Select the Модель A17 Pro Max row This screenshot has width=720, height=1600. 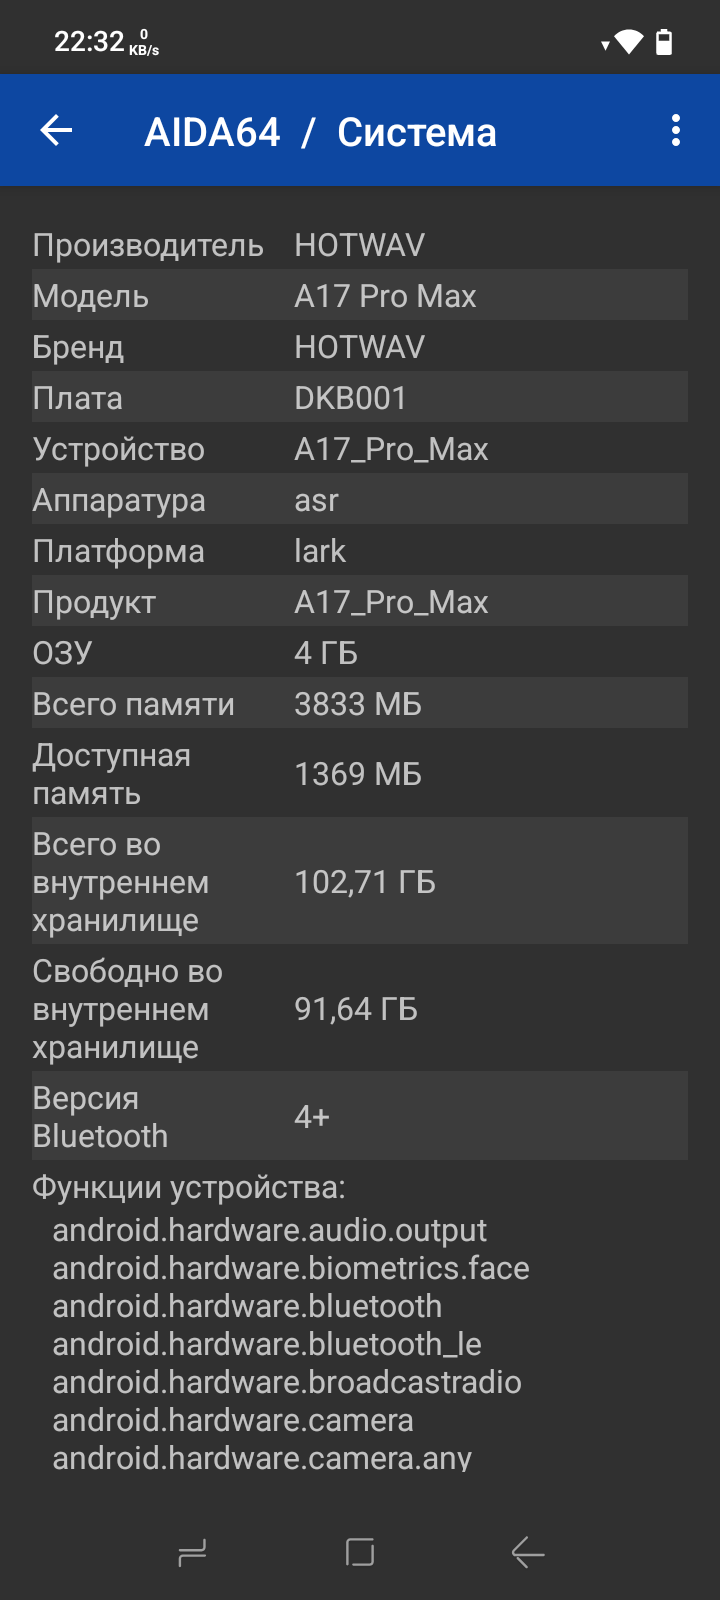(360, 296)
